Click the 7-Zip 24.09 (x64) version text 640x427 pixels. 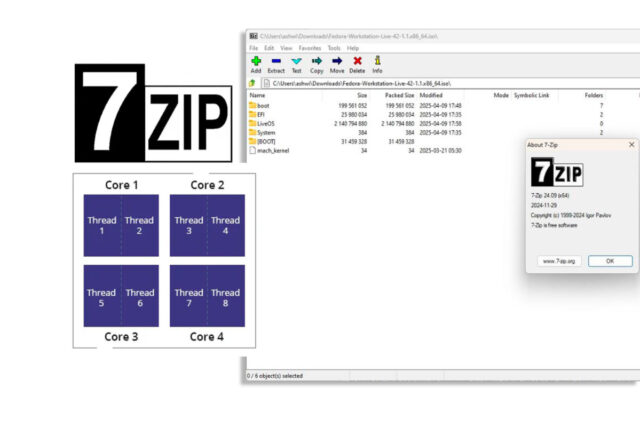pos(550,195)
